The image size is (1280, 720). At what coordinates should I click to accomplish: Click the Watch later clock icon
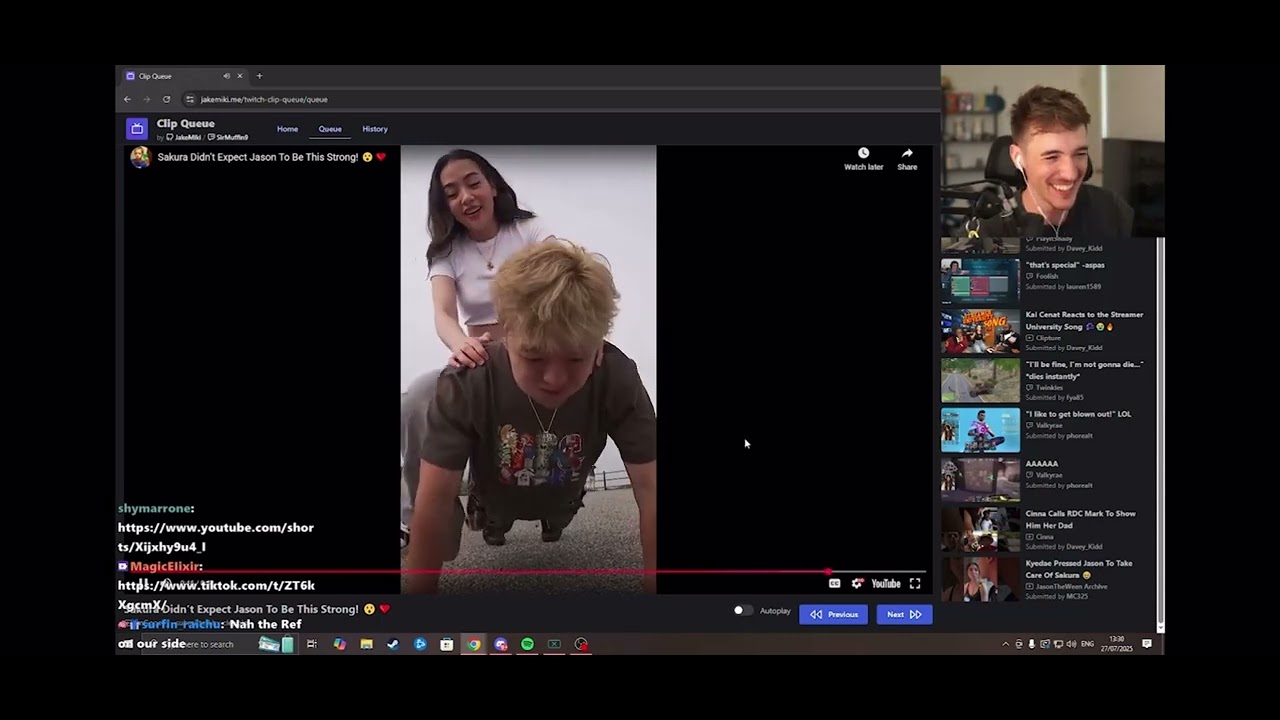click(x=863, y=153)
